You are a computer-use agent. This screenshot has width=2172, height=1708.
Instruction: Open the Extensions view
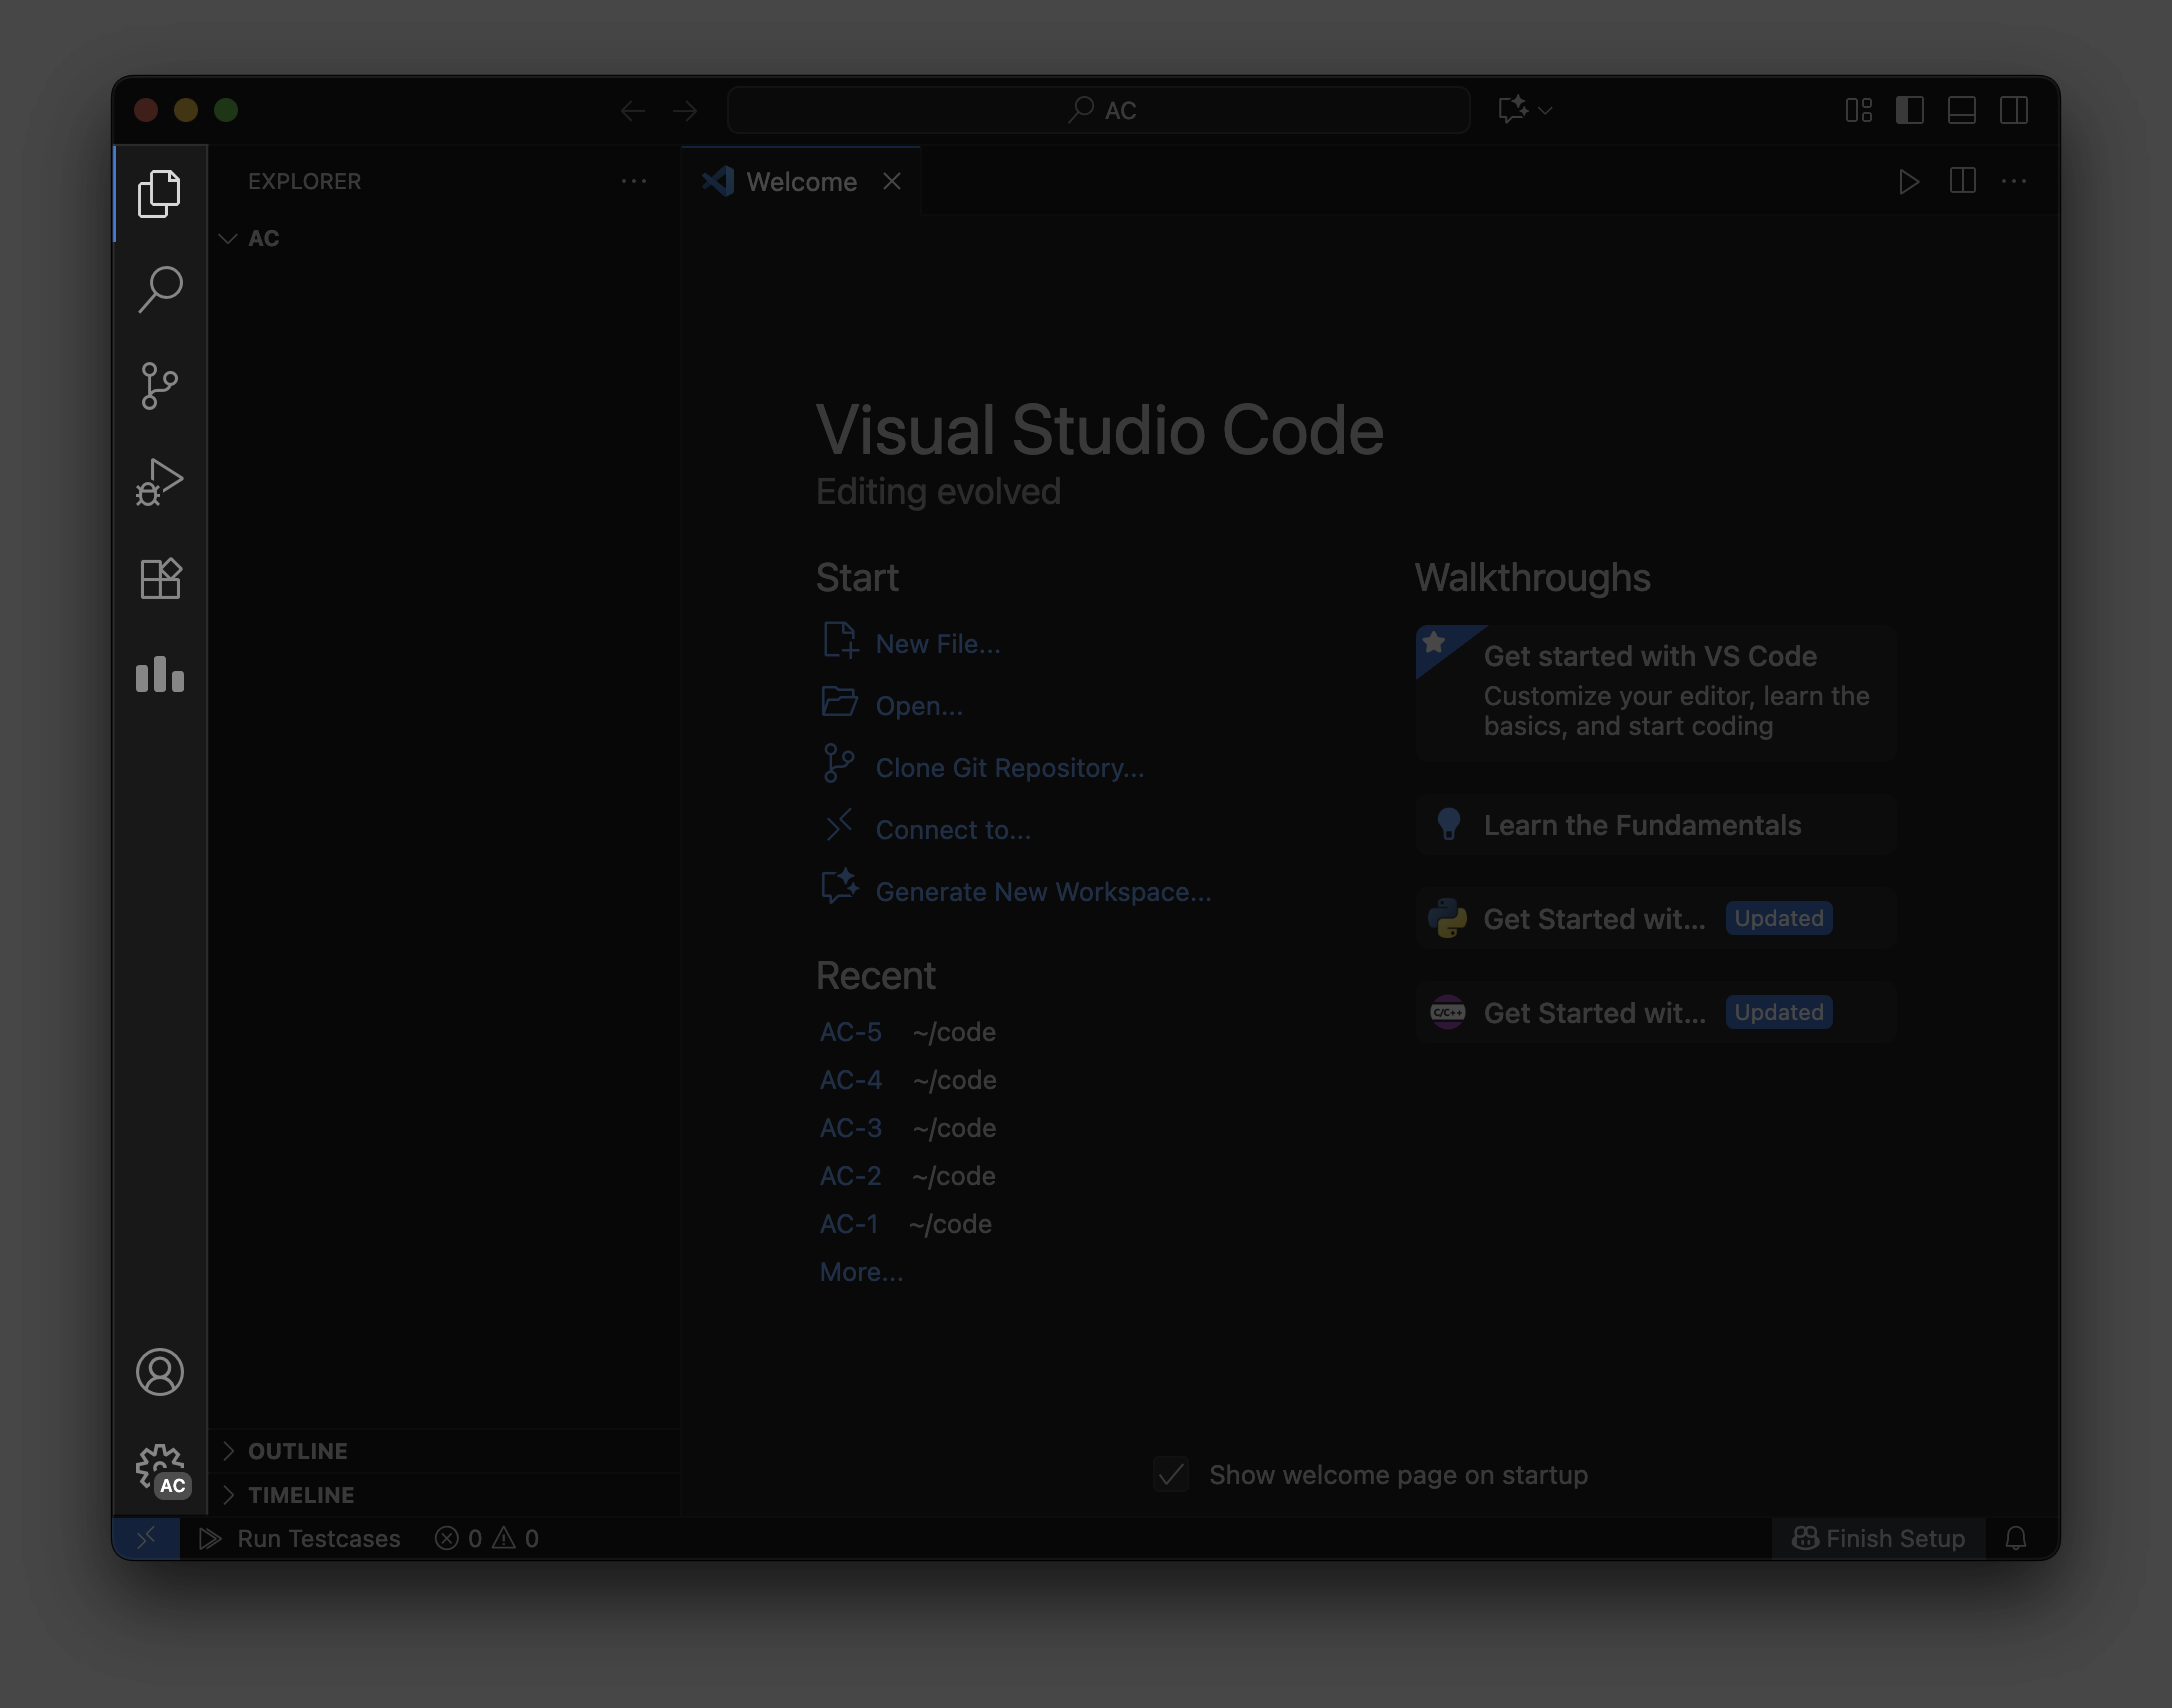pyautogui.click(x=160, y=578)
